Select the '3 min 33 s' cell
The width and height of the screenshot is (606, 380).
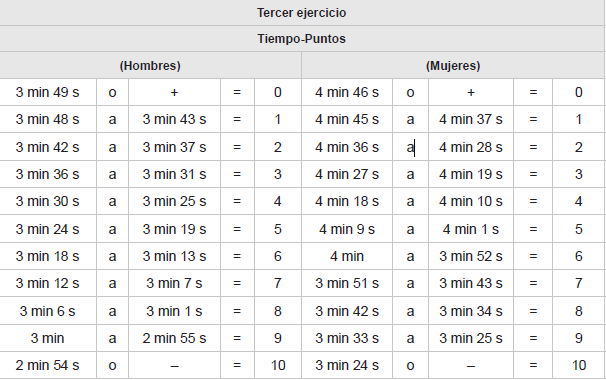[x=347, y=338]
